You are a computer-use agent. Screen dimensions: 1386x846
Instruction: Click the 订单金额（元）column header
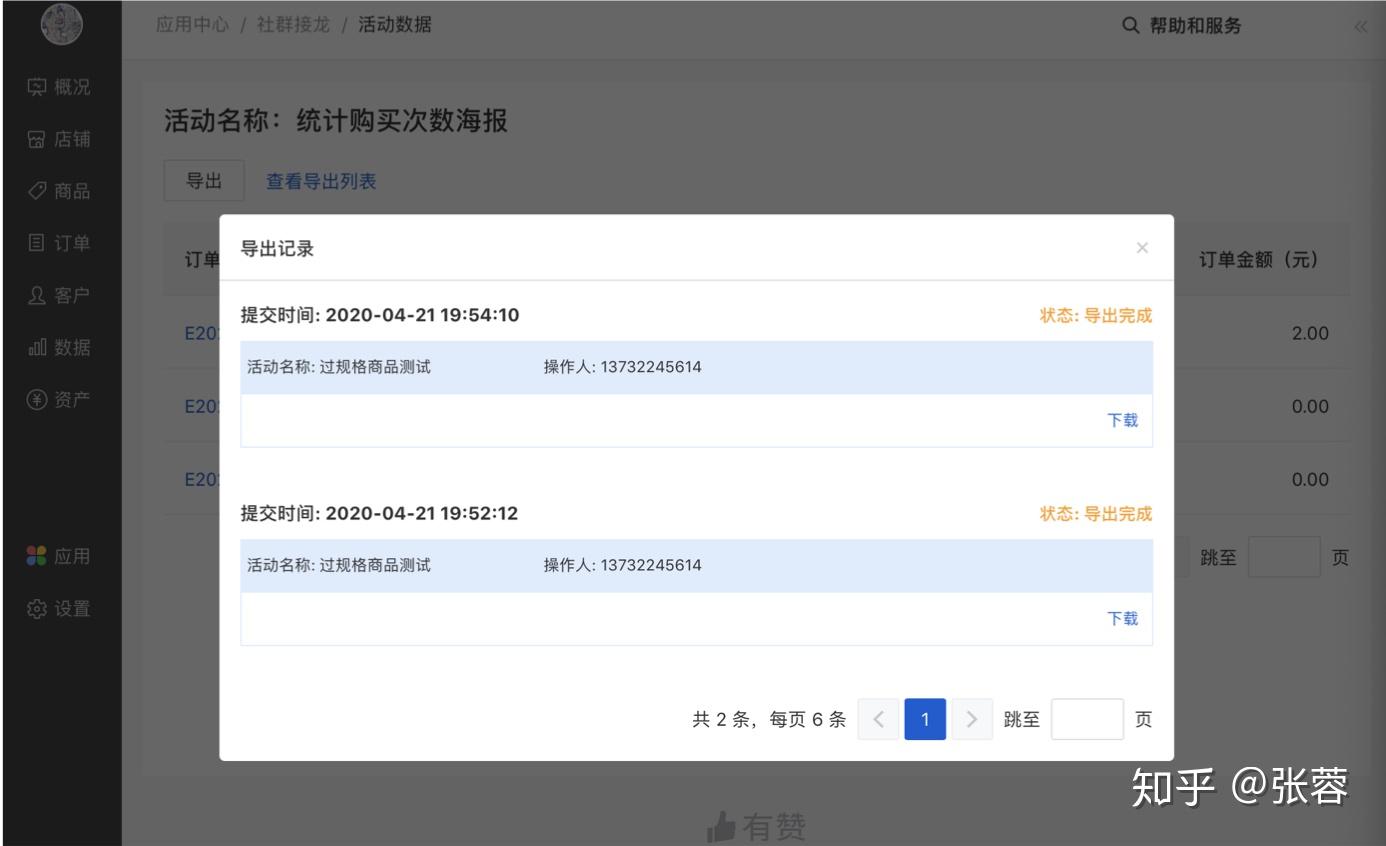(1258, 259)
